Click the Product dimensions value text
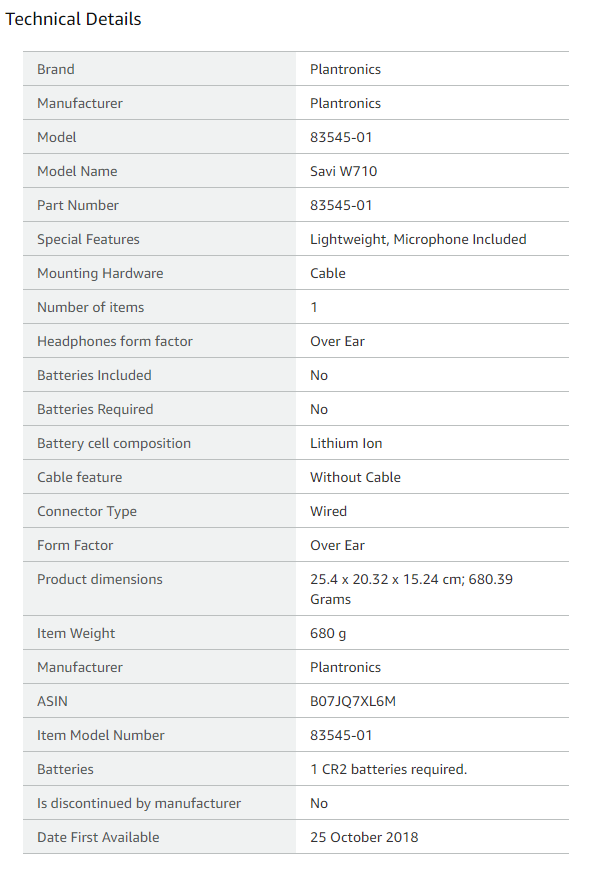 pos(411,589)
